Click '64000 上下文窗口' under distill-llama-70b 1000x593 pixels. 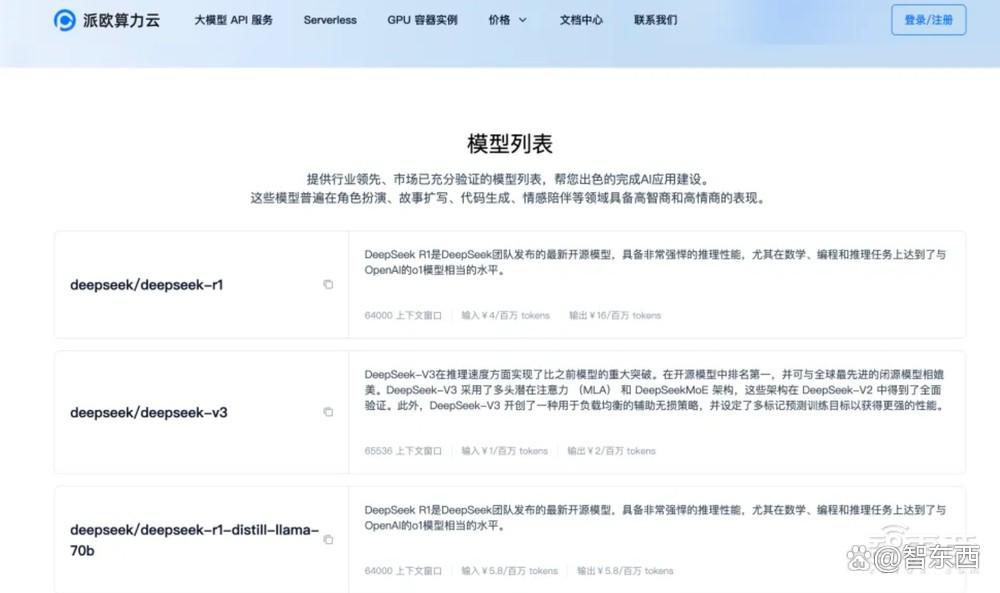point(403,571)
